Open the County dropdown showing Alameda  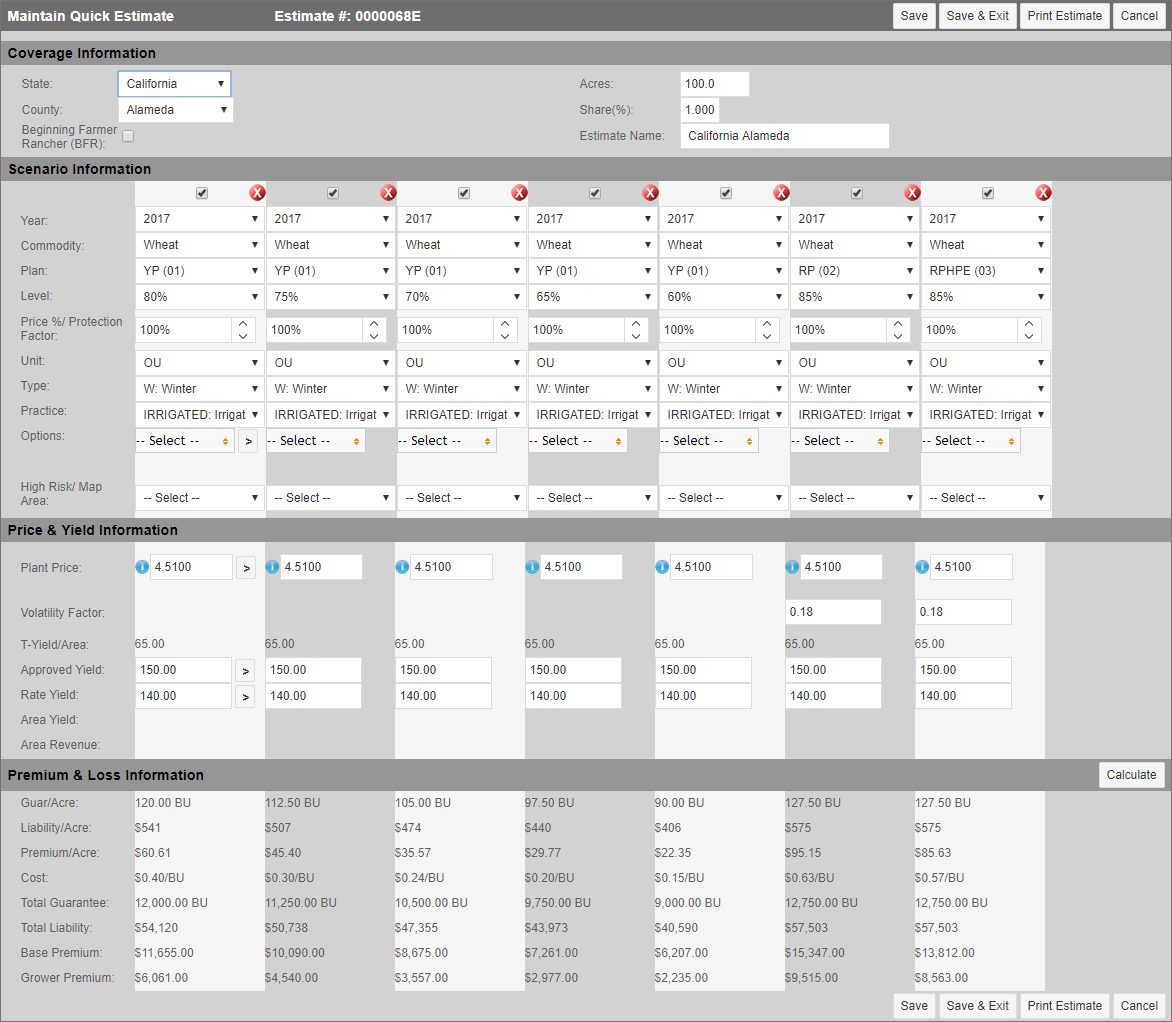(176, 110)
